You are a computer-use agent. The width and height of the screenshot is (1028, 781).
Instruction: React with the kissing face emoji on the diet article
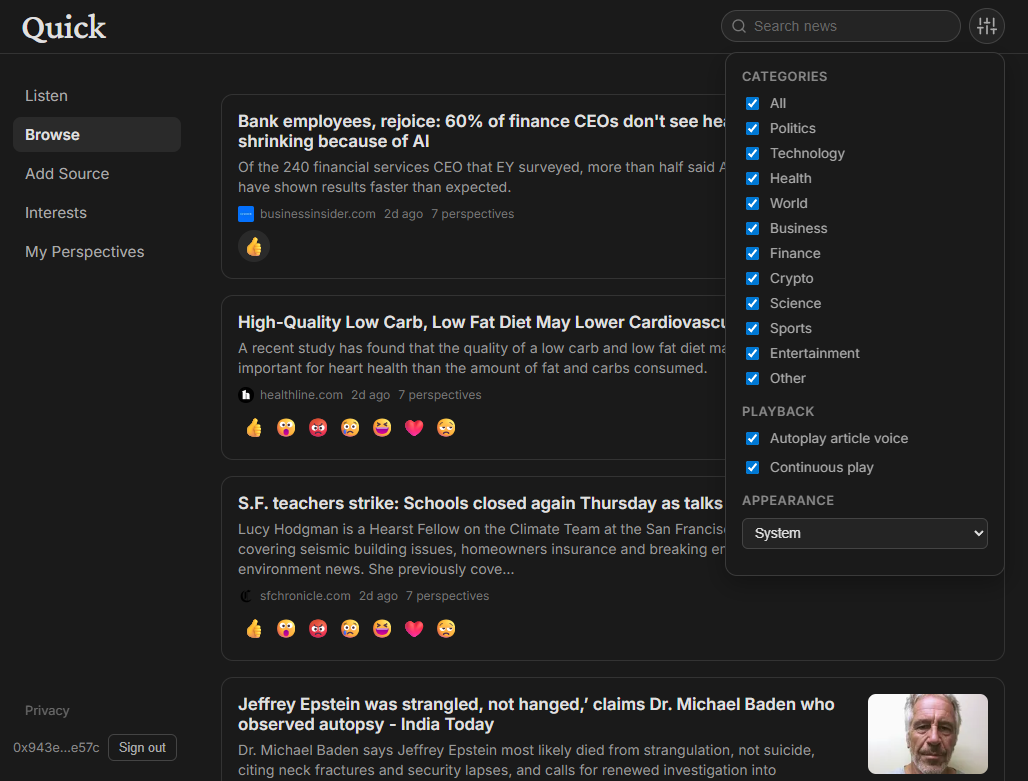click(286, 427)
